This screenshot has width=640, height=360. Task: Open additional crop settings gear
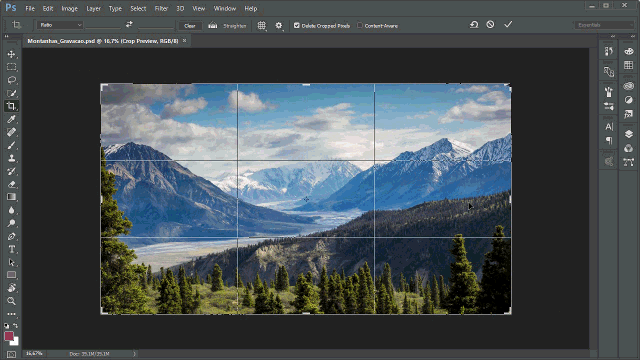coord(279,25)
